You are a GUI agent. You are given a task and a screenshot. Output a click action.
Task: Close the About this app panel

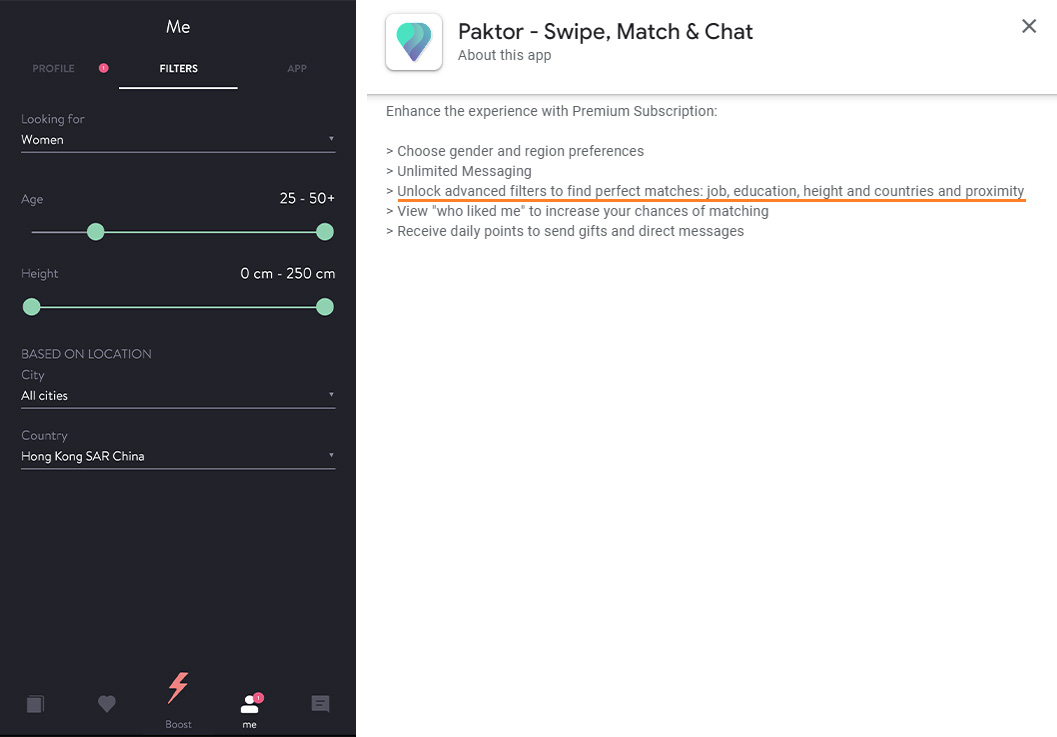click(1029, 26)
